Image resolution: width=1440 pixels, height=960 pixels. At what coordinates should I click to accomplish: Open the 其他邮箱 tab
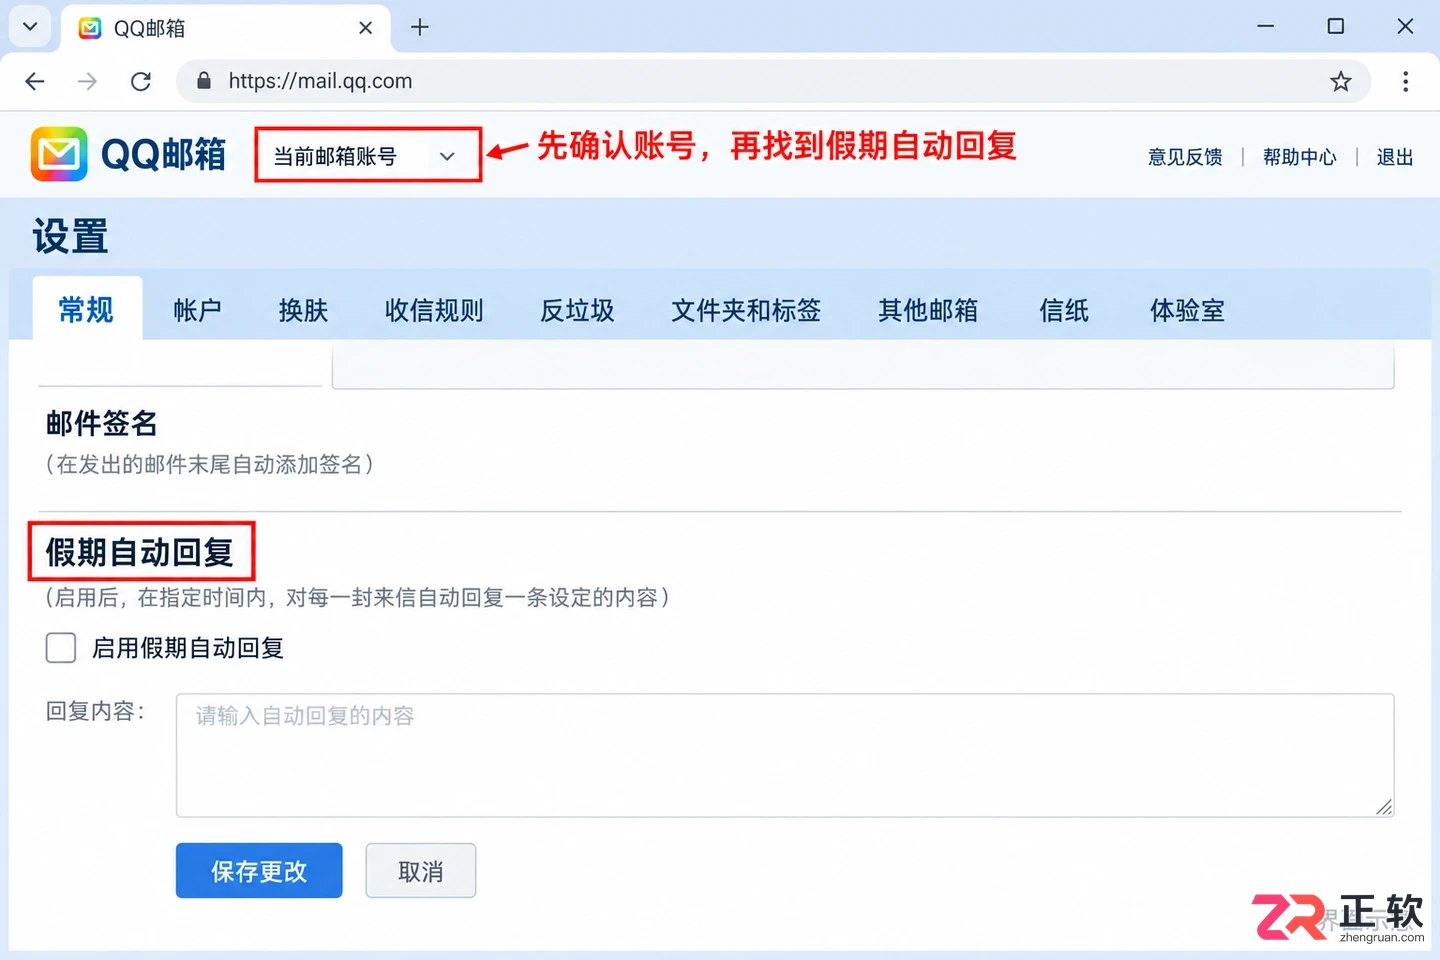tap(928, 310)
